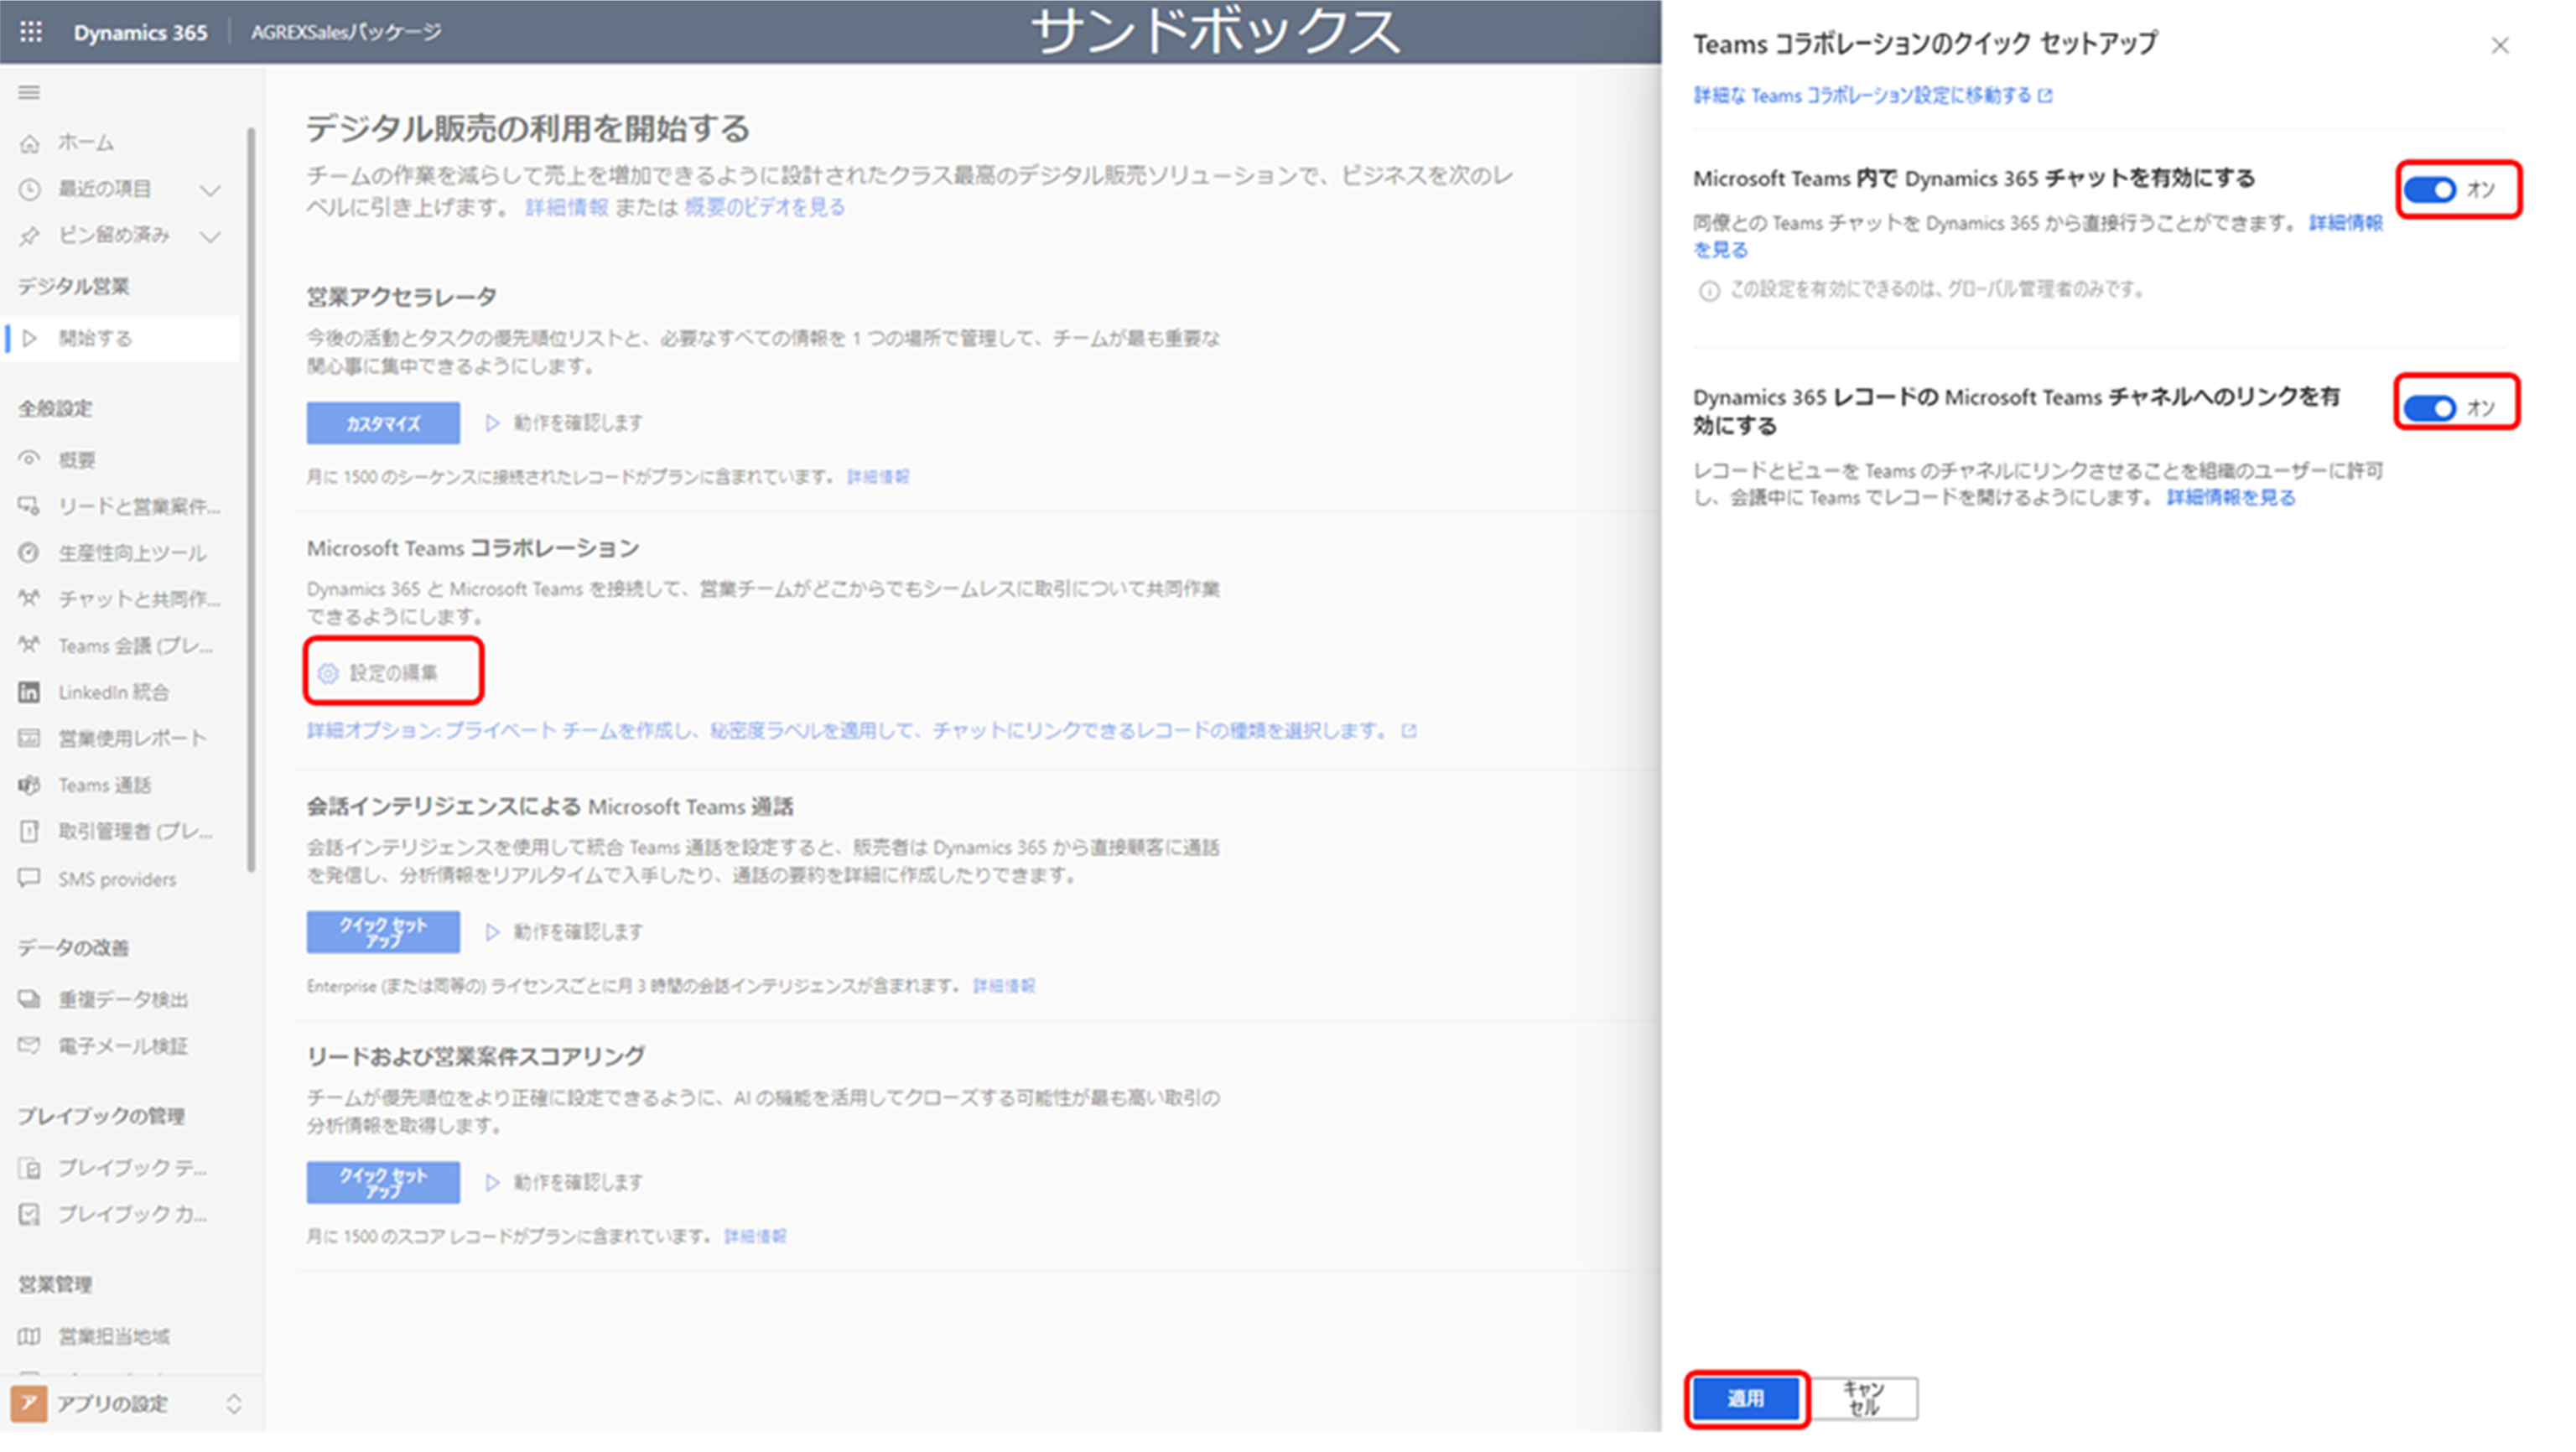Click the Teams 会議 icon in sidebar
Viewport: 2576px width, 1452px height.
[30, 645]
